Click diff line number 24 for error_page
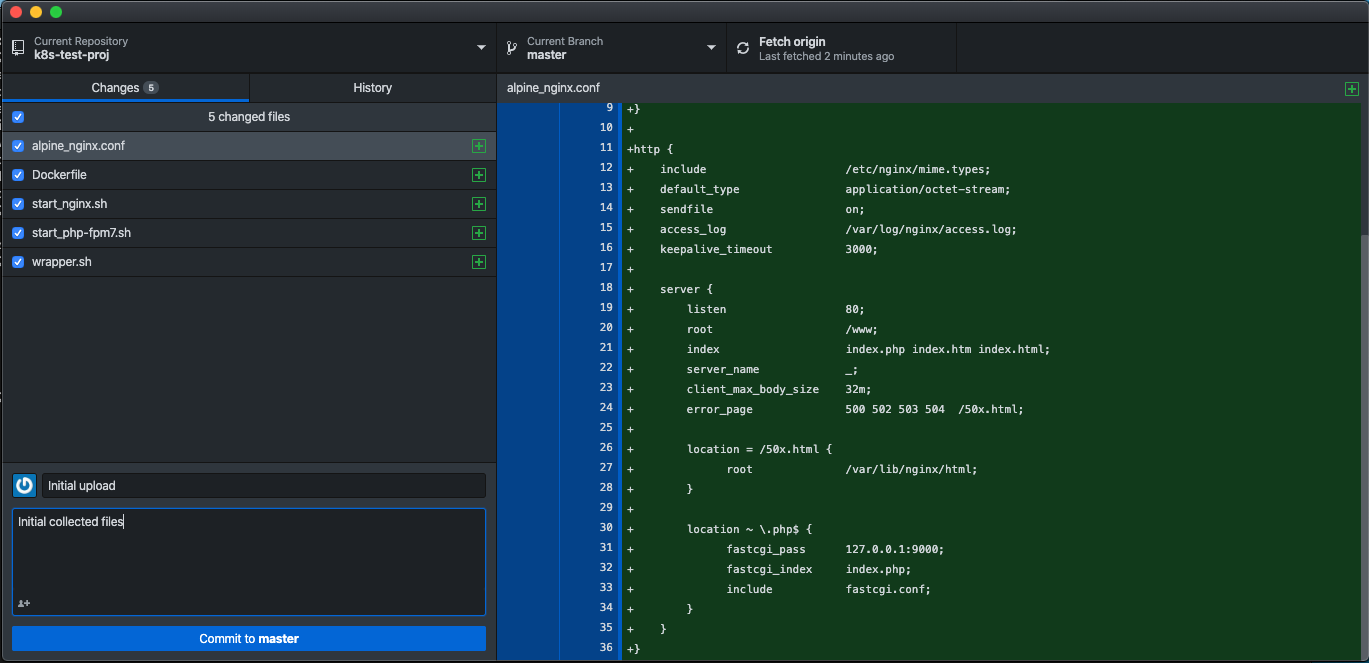 (606, 407)
